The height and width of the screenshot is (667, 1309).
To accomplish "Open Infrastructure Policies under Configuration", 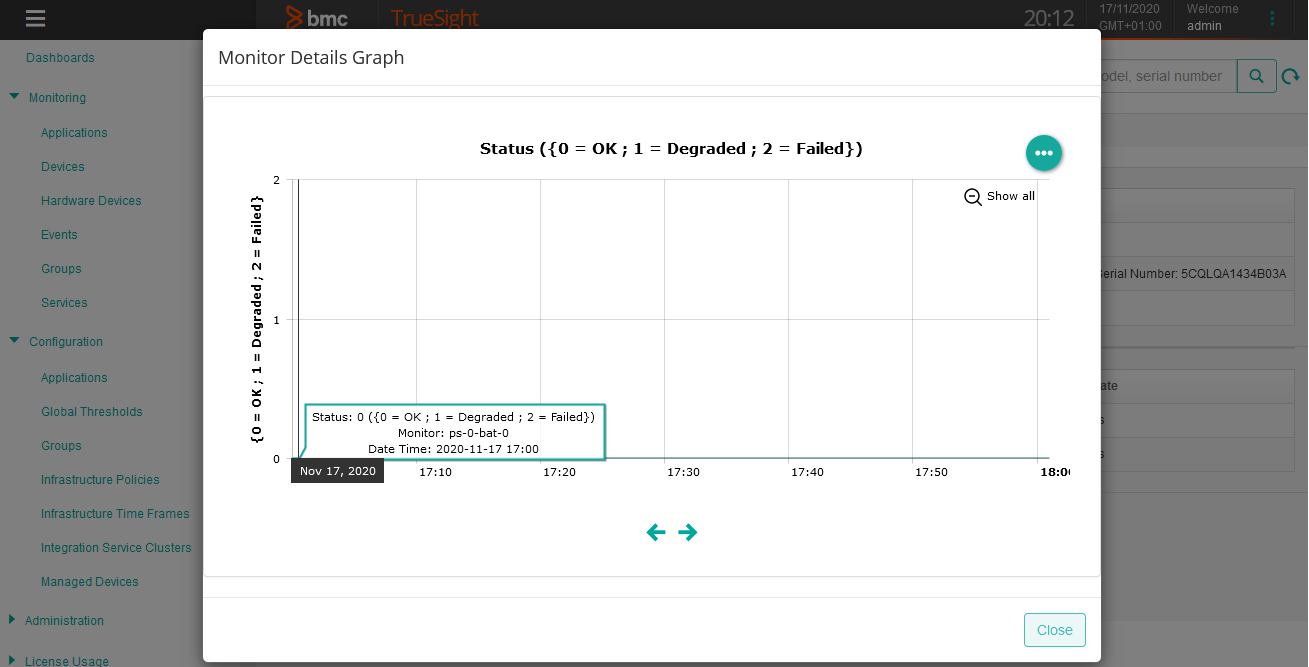I will [x=100, y=479].
